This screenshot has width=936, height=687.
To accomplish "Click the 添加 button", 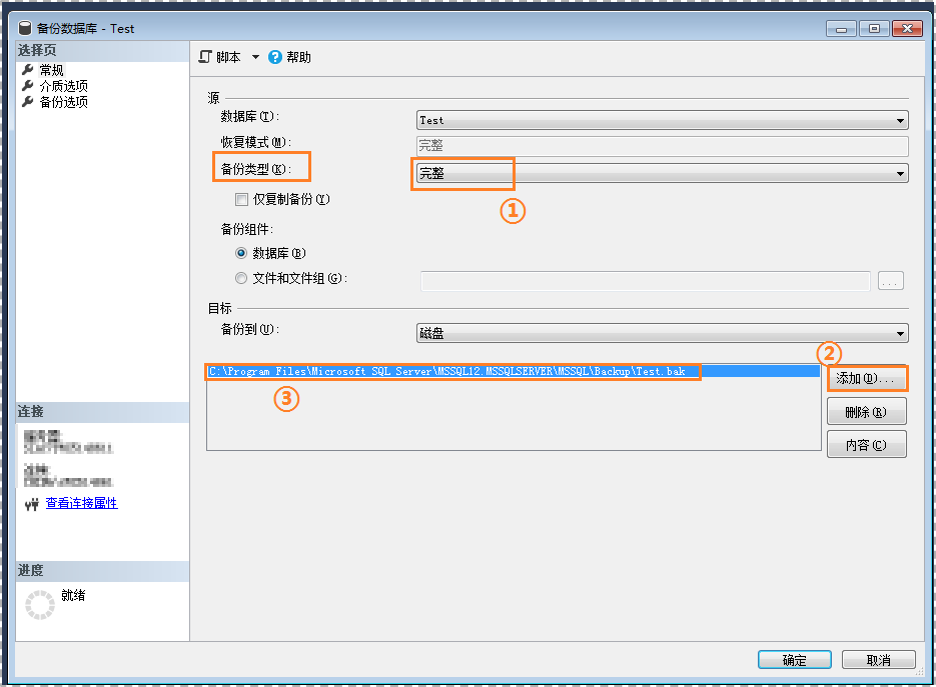I will 867,378.
